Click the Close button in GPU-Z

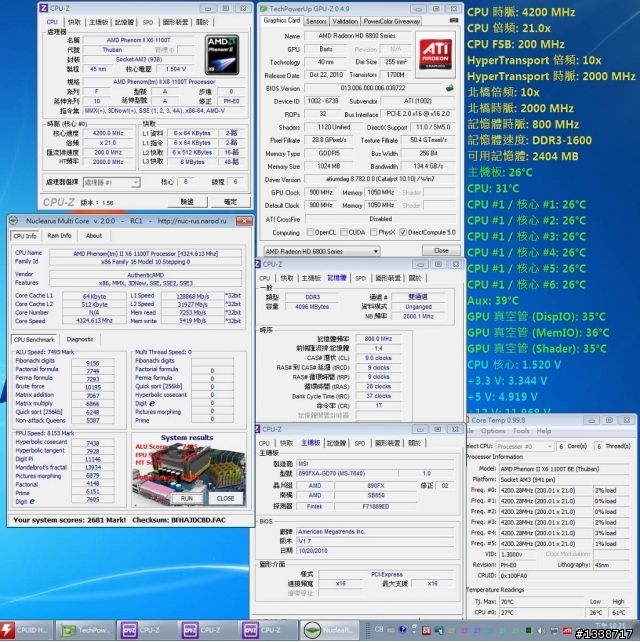(441, 250)
